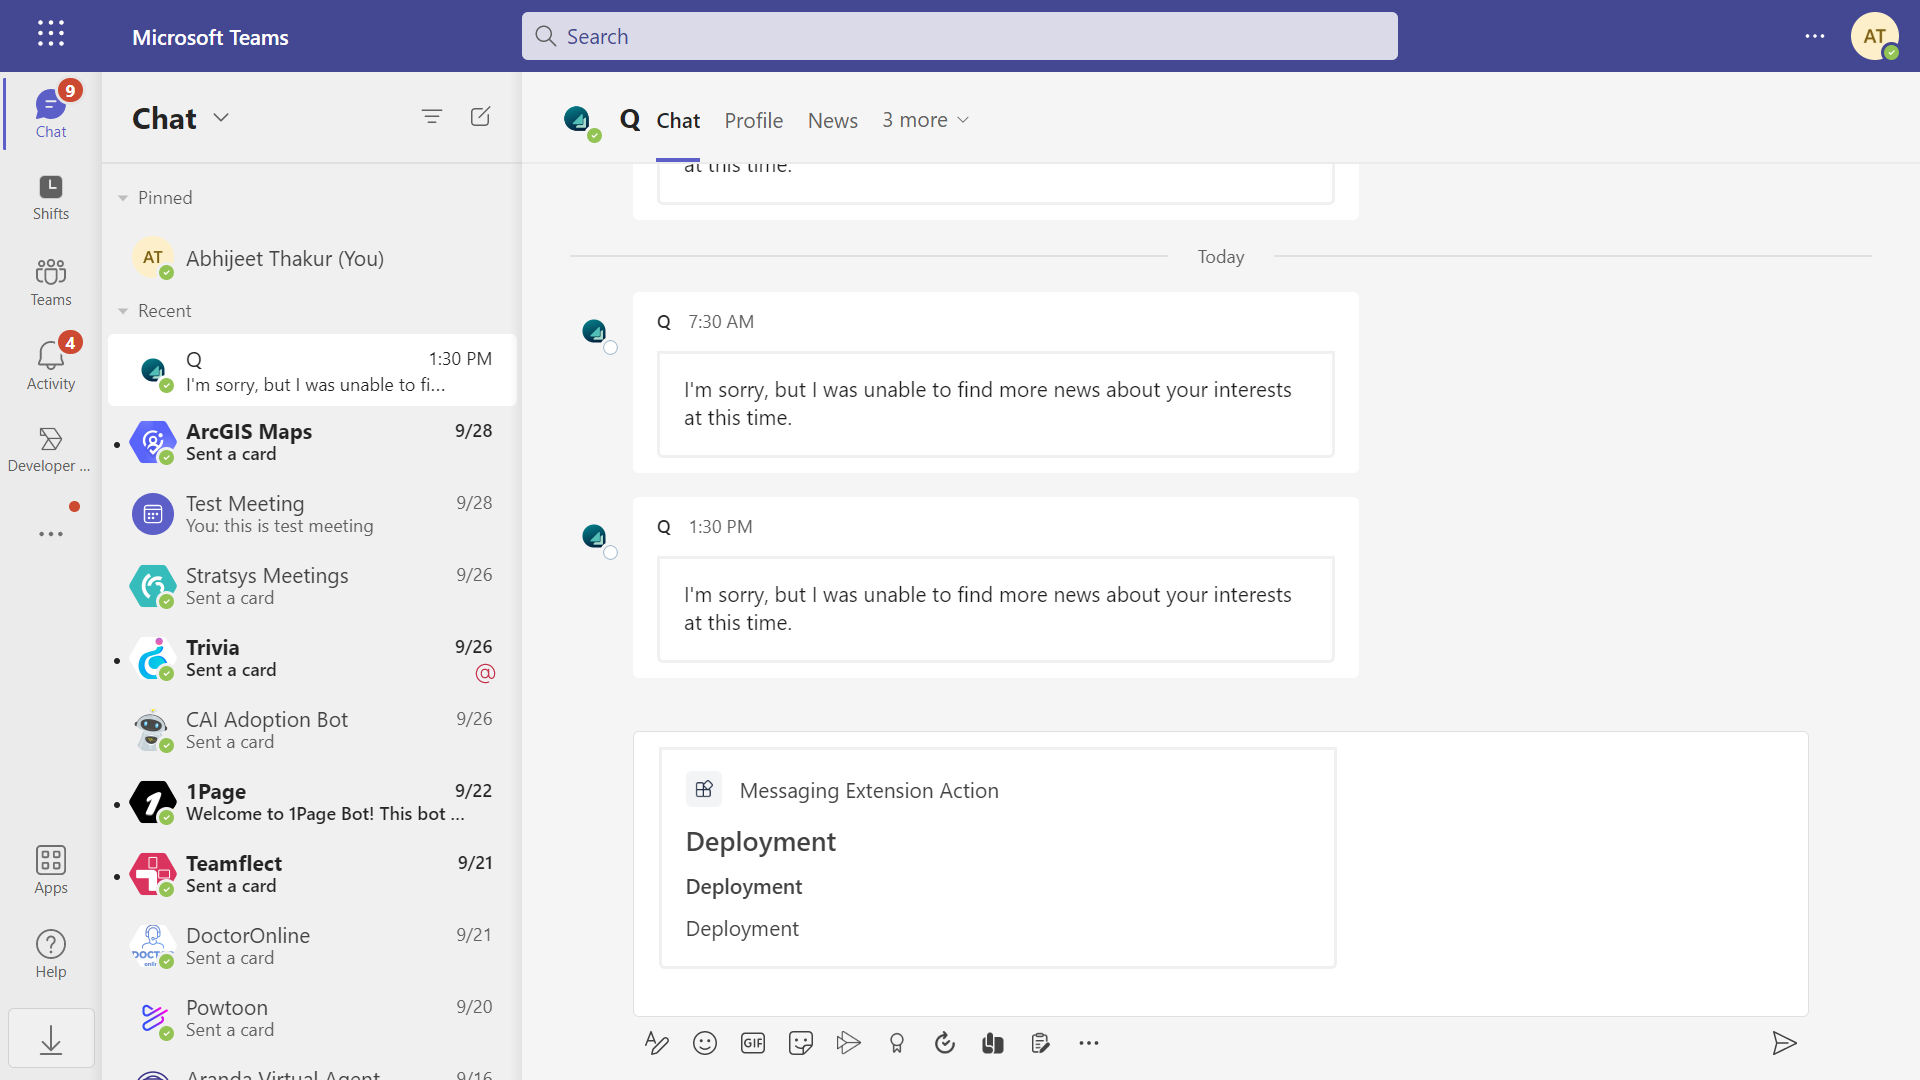Open the Powtoon chat
Image resolution: width=1920 pixels, height=1080 pixels.
coord(312,1018)
